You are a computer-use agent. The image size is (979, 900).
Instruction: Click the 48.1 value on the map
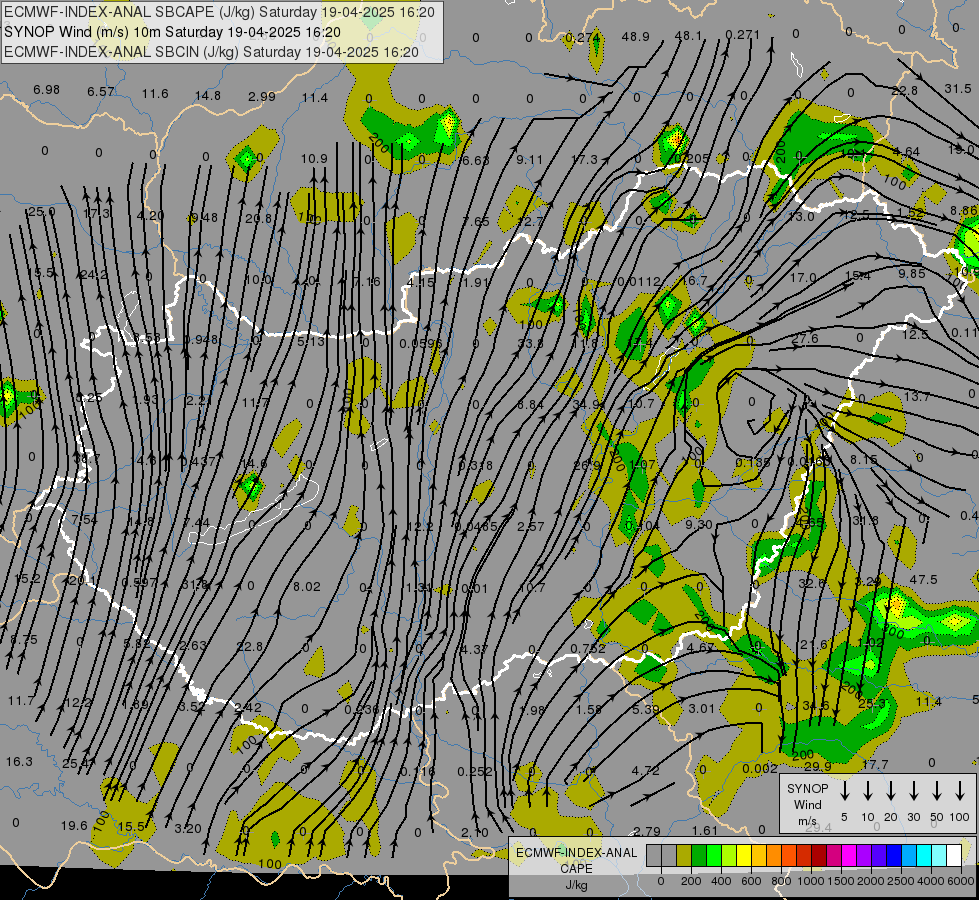[688, 36]
